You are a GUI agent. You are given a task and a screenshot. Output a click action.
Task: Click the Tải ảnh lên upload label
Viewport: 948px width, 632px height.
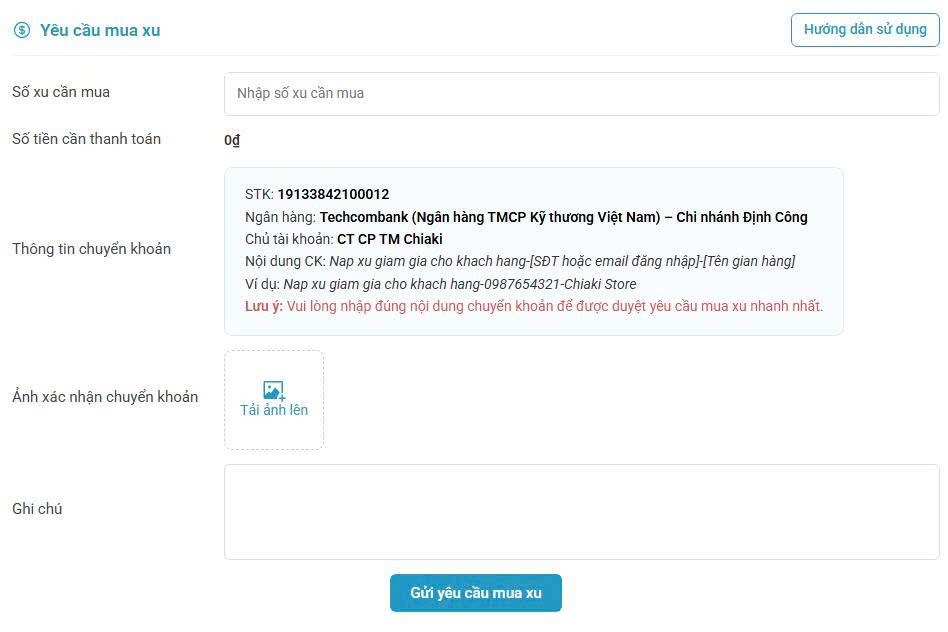pos(274,410)
